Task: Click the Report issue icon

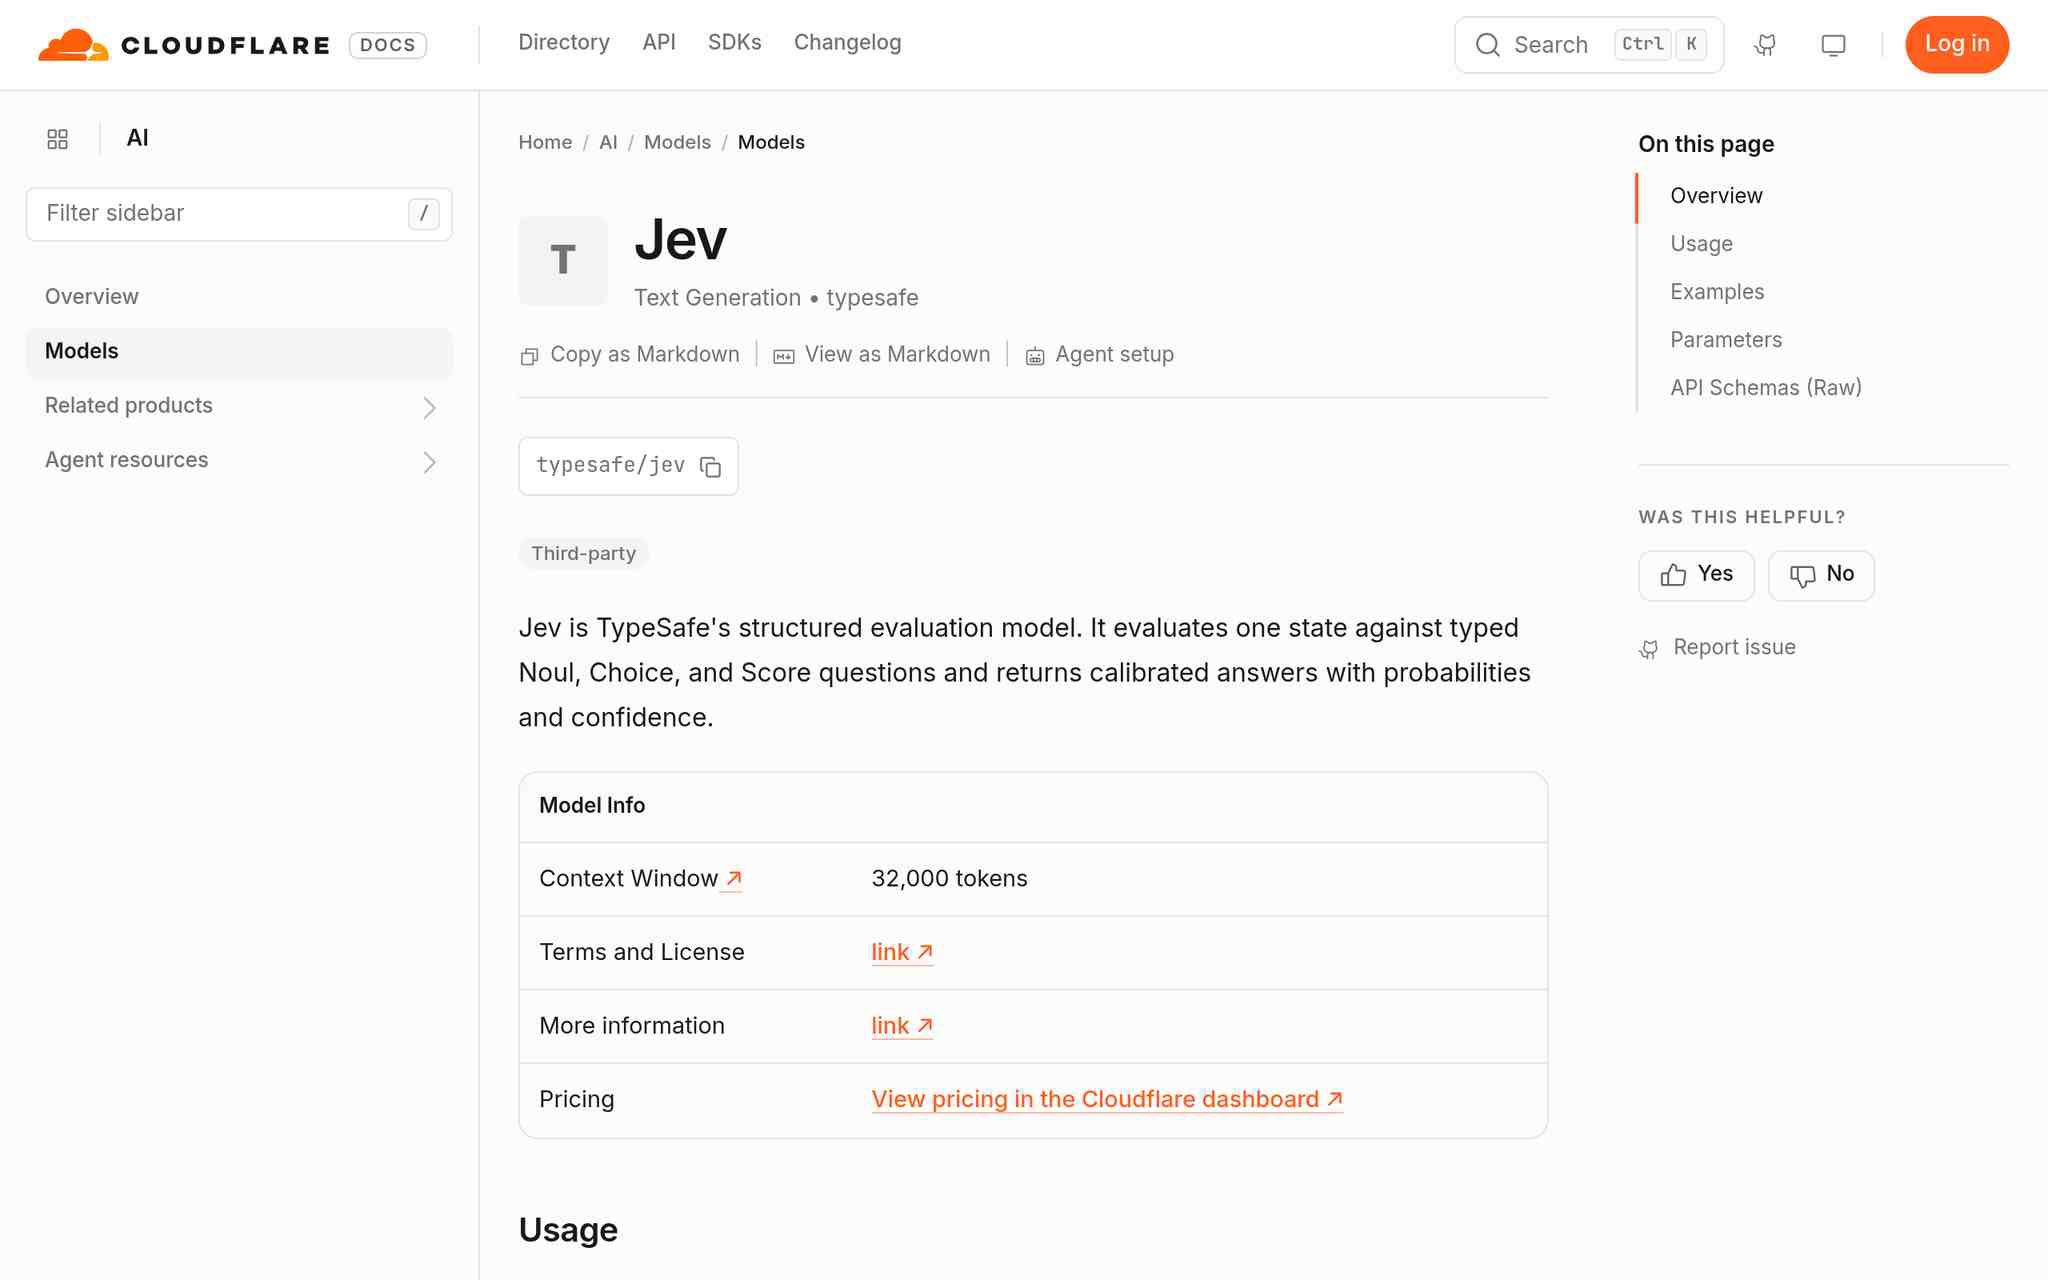Action: point(1649,649)
